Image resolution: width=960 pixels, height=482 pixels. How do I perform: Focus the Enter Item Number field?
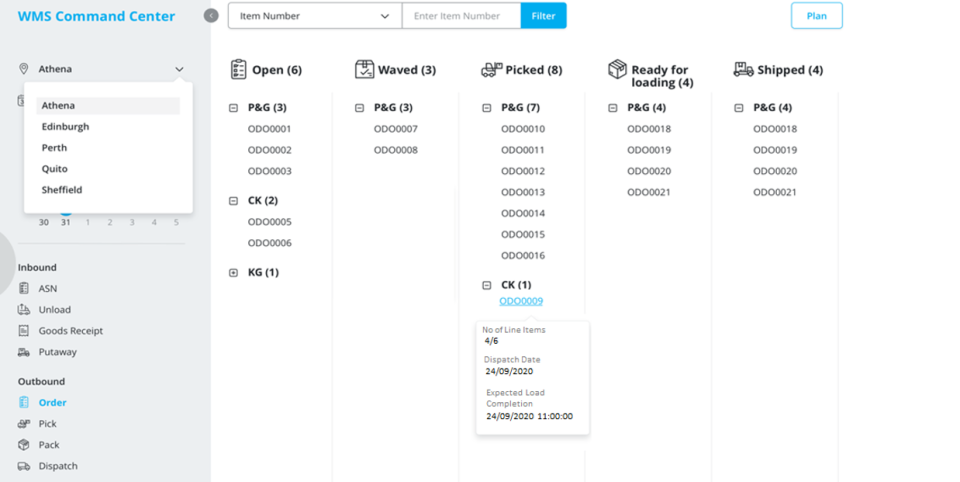click(461, 16)
